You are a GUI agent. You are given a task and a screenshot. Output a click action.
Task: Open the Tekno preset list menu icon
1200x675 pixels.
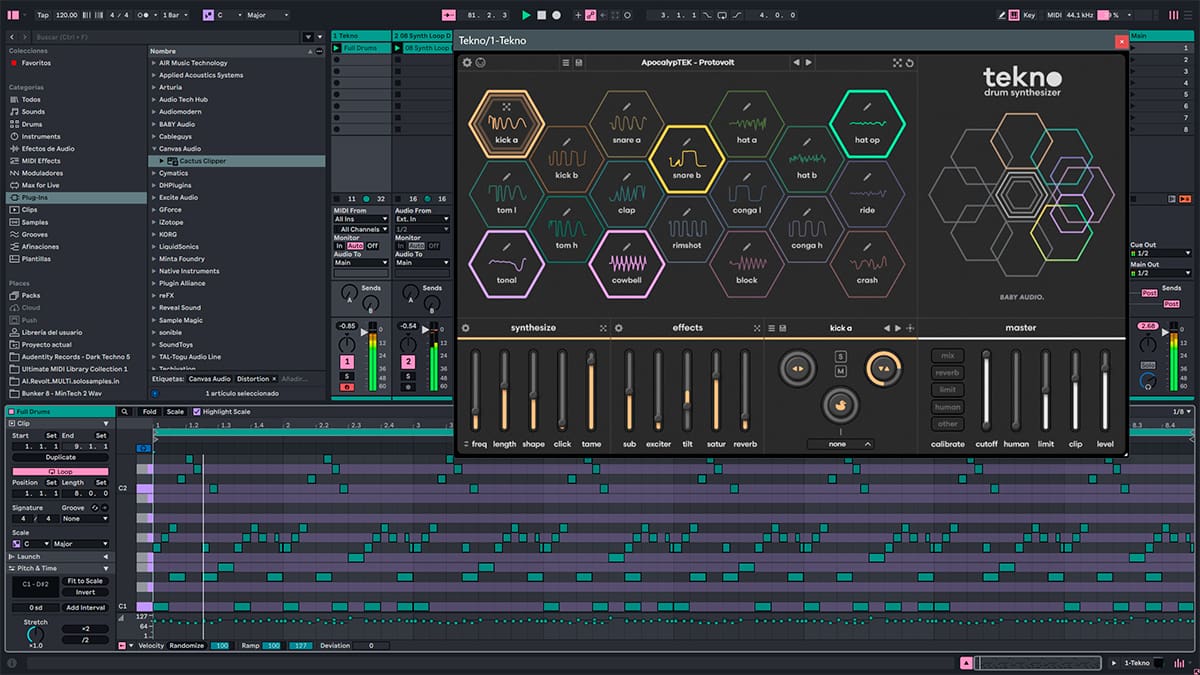coord(566,62)
